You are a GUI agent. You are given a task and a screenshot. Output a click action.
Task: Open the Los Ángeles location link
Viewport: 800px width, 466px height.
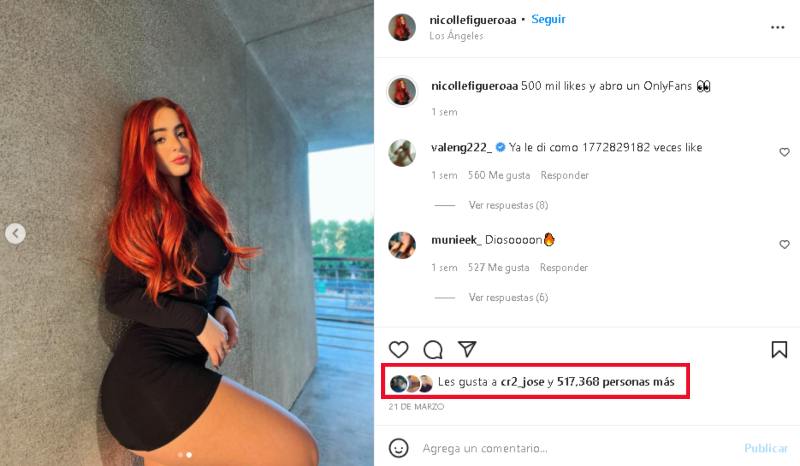pos(456,36)
